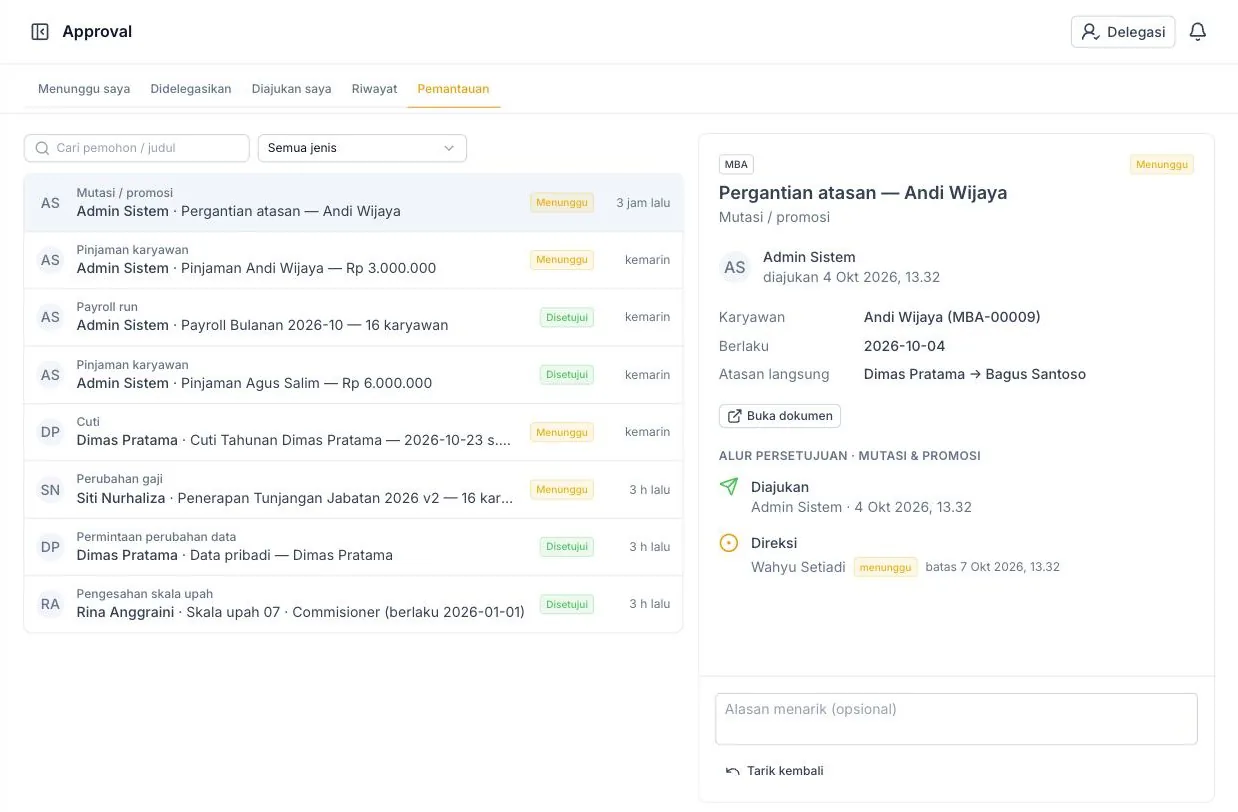Click Dimas Pratama → Bagus Santoso value
Screen dimensions: 1238x812
tap(975, 374)
